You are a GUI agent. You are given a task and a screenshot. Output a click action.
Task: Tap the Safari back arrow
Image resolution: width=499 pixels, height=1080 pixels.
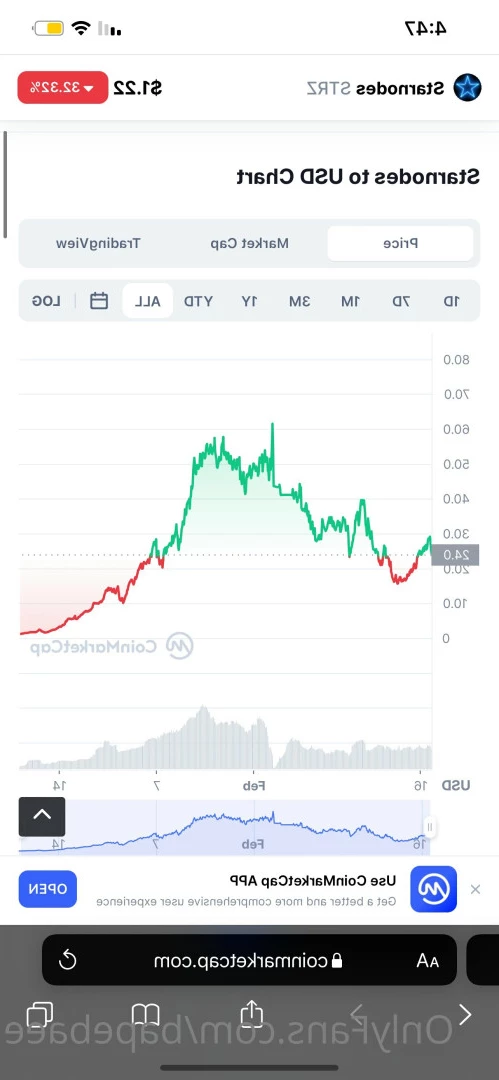coord(465,1014)
